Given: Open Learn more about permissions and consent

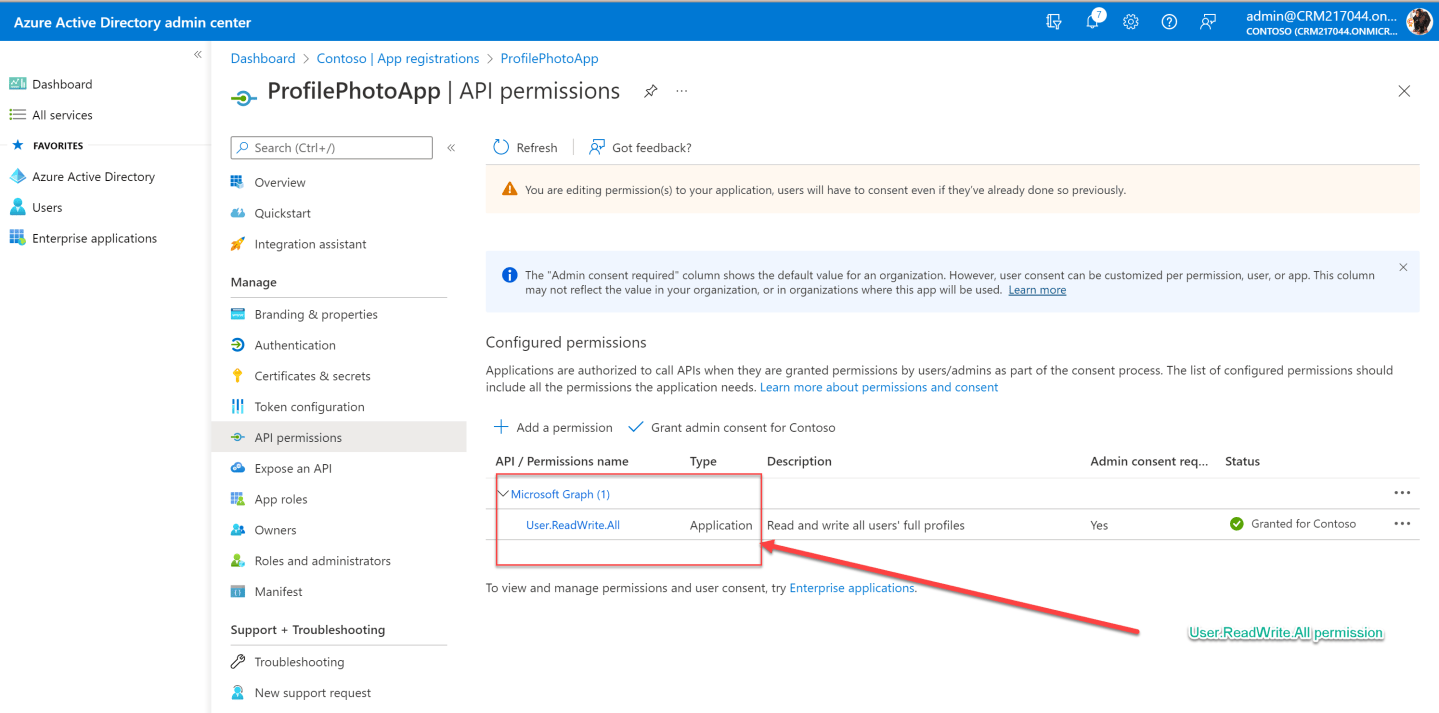Looking at the screenshot, I should pos(879,388).
